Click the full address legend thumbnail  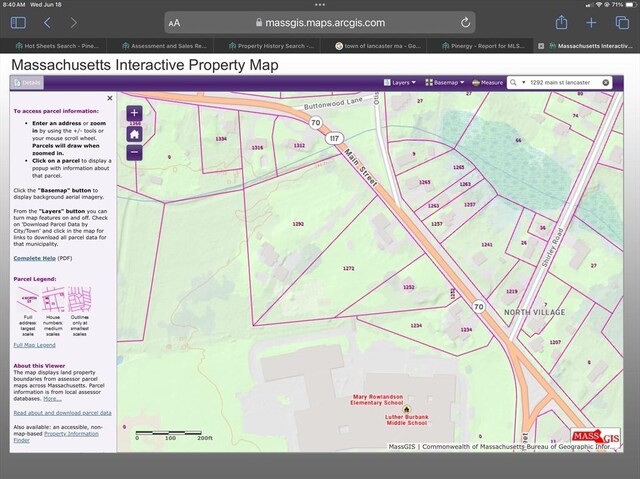(28, 299)
